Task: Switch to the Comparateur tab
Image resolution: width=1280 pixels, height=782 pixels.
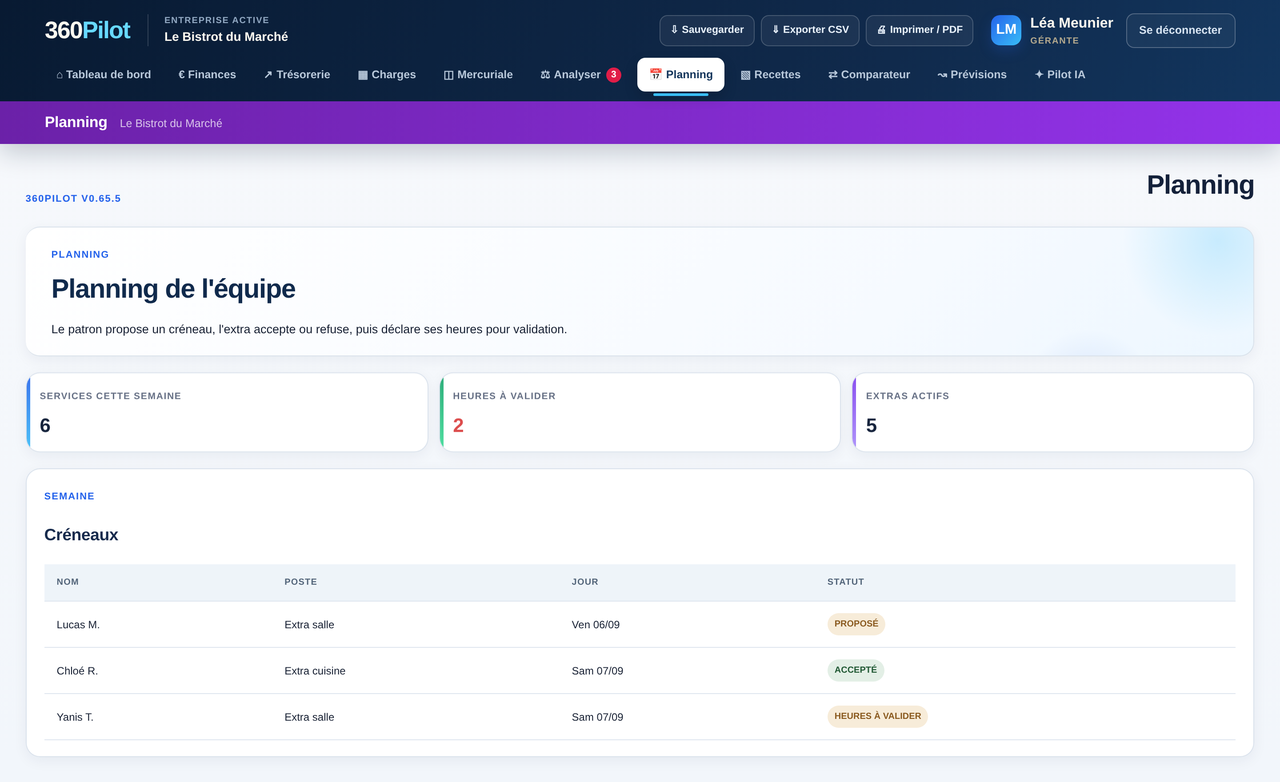Action: [x=869, y=75]
